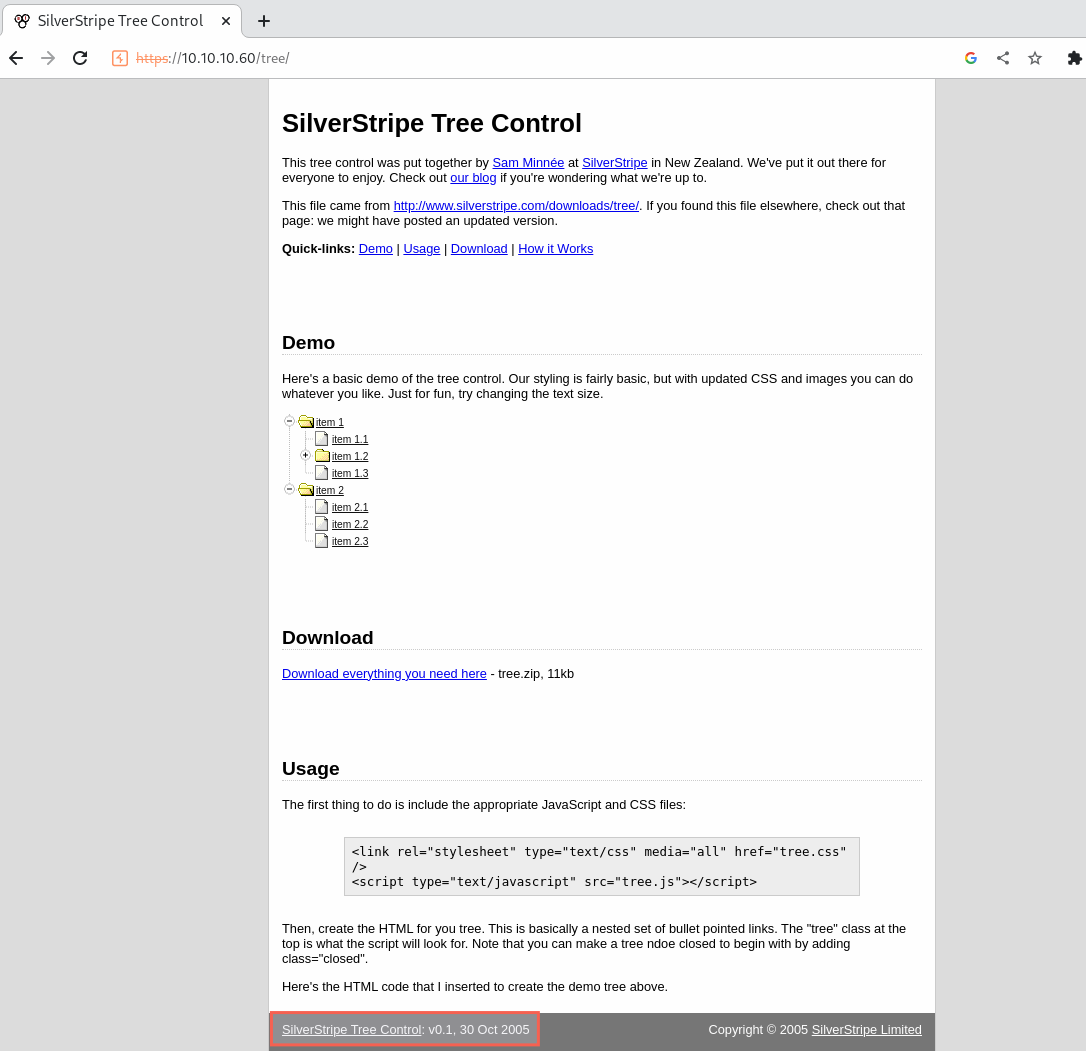This screenshot has width=1086, height=1051.
Task: Collapse the item 1 tree node
Action: [290, 421]
